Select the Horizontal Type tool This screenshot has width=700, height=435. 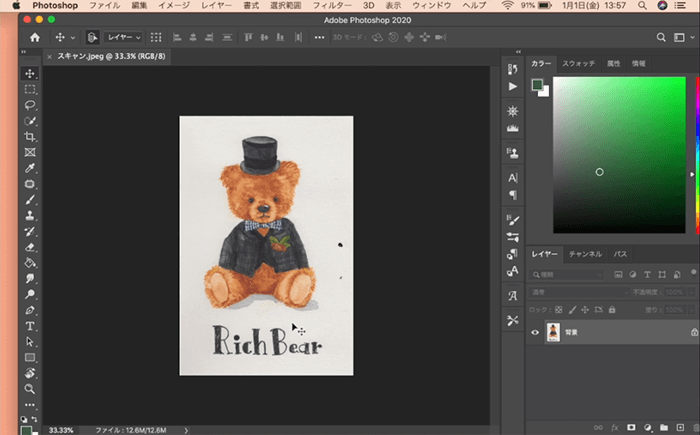(x=30, y=326)
